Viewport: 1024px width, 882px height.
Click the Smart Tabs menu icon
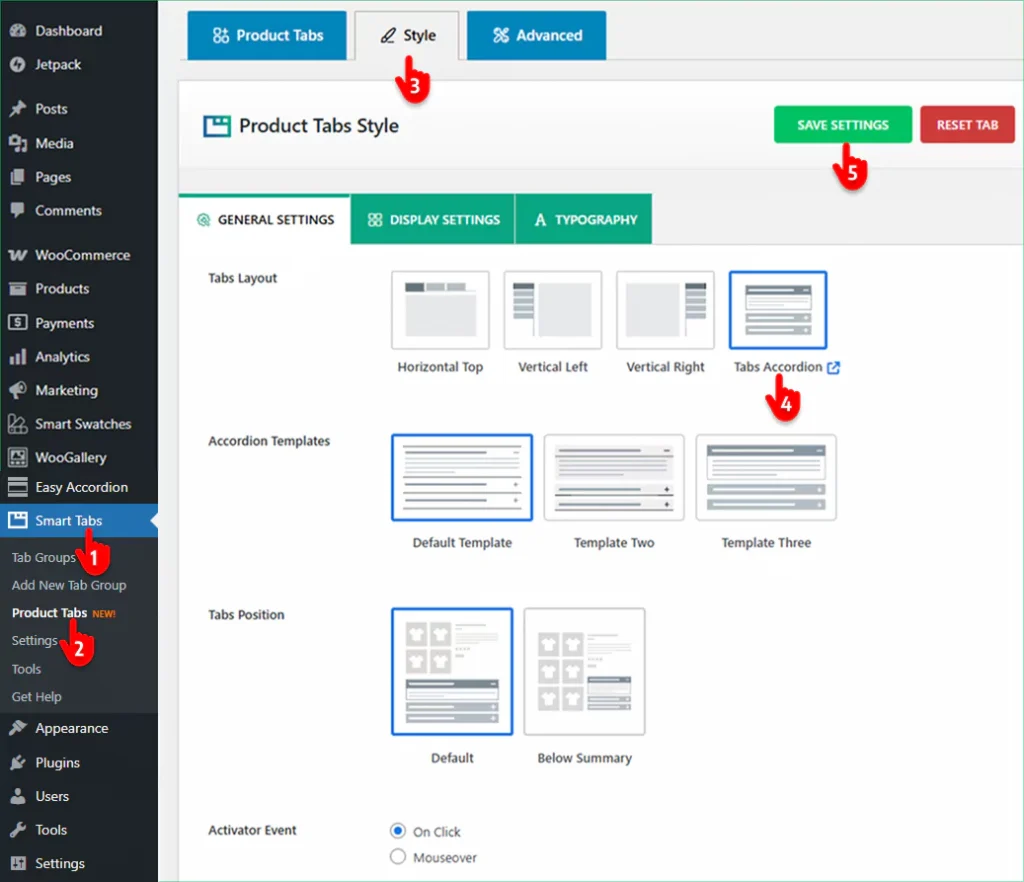pos(18,520)
